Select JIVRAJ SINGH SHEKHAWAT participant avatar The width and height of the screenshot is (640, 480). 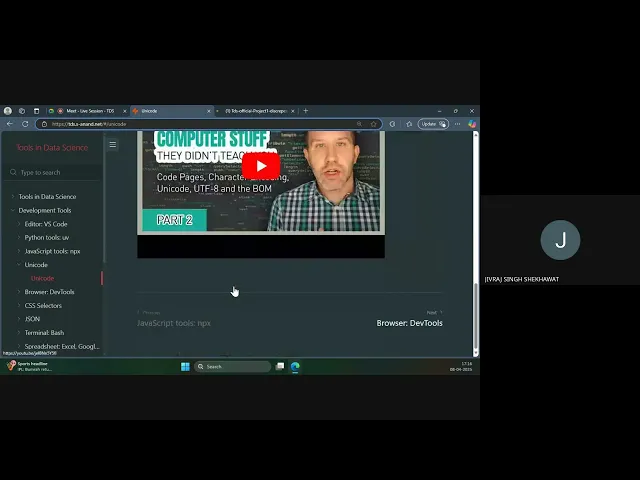coord(560,240)
